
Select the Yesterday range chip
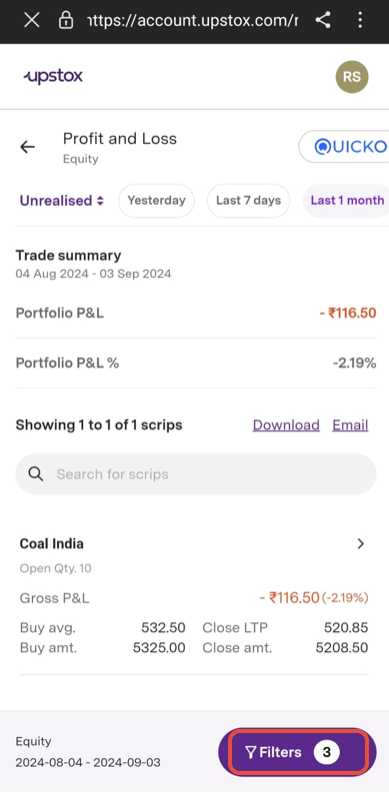[156, 201]
